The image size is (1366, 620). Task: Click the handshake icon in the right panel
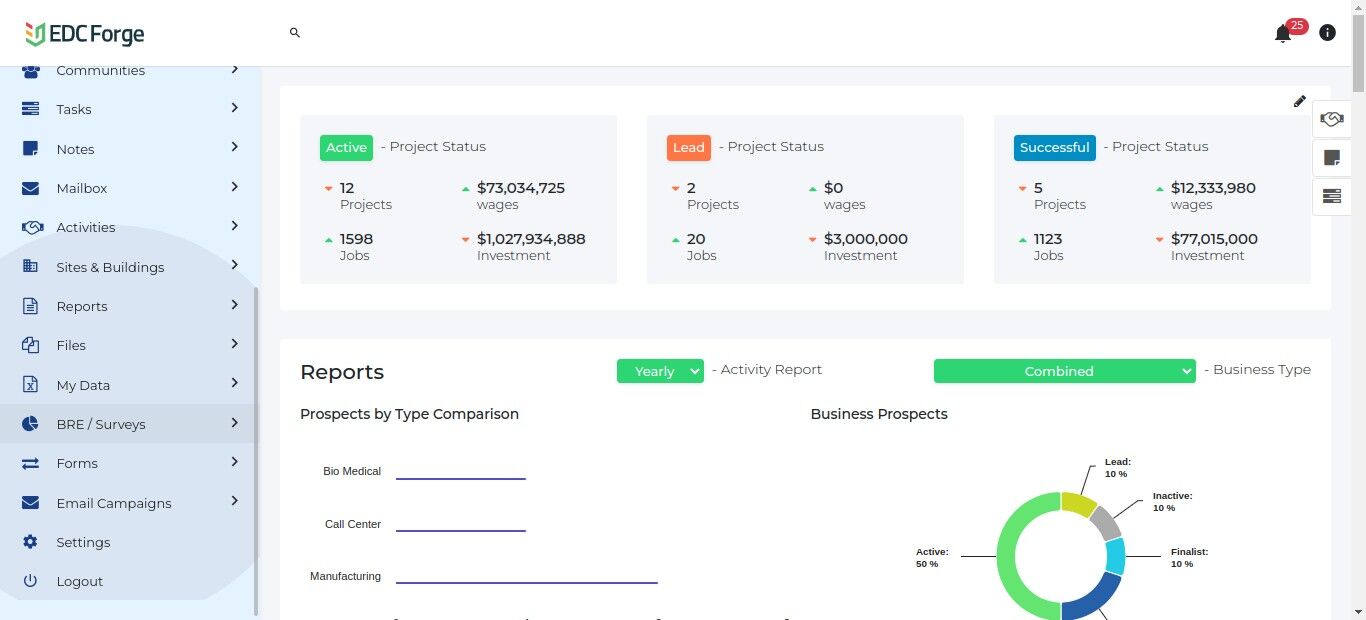click(x=1331, y=119)
